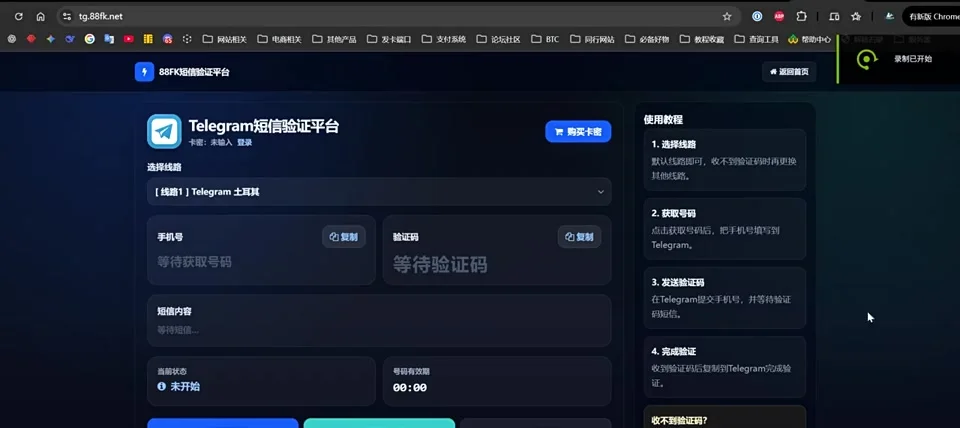Click the 1. 选择线路 tutorial card
The height and width of the screenshot is (428, 960).
click(x=725, y=160)
